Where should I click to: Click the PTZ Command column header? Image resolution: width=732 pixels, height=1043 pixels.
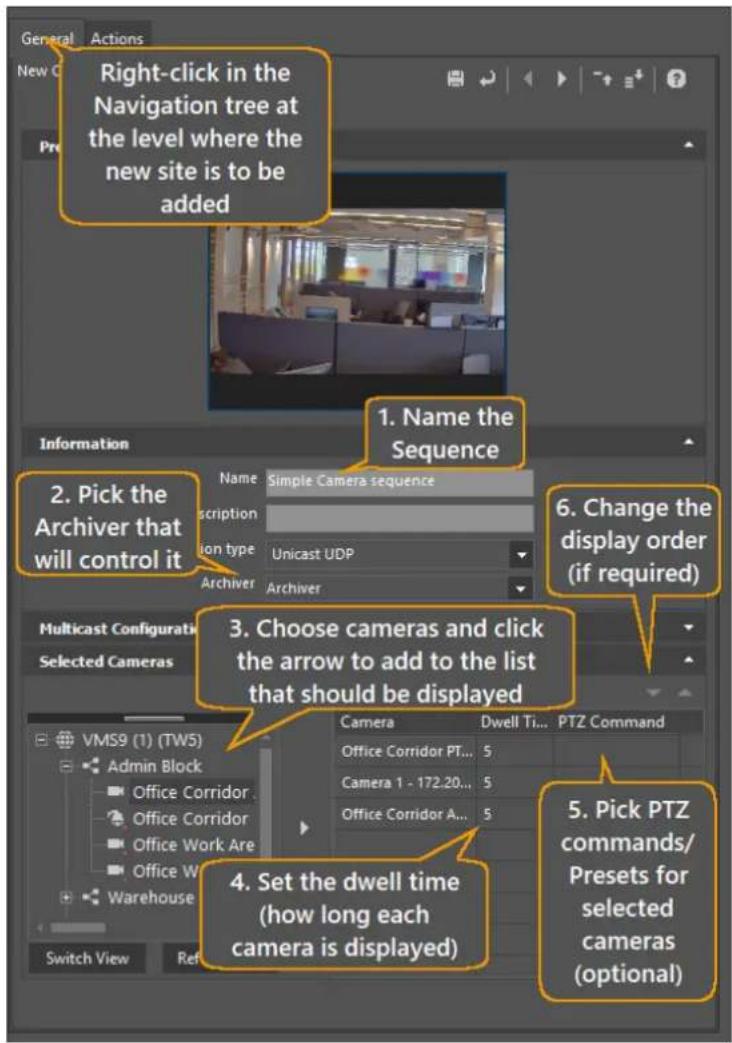tap(616, 722)
